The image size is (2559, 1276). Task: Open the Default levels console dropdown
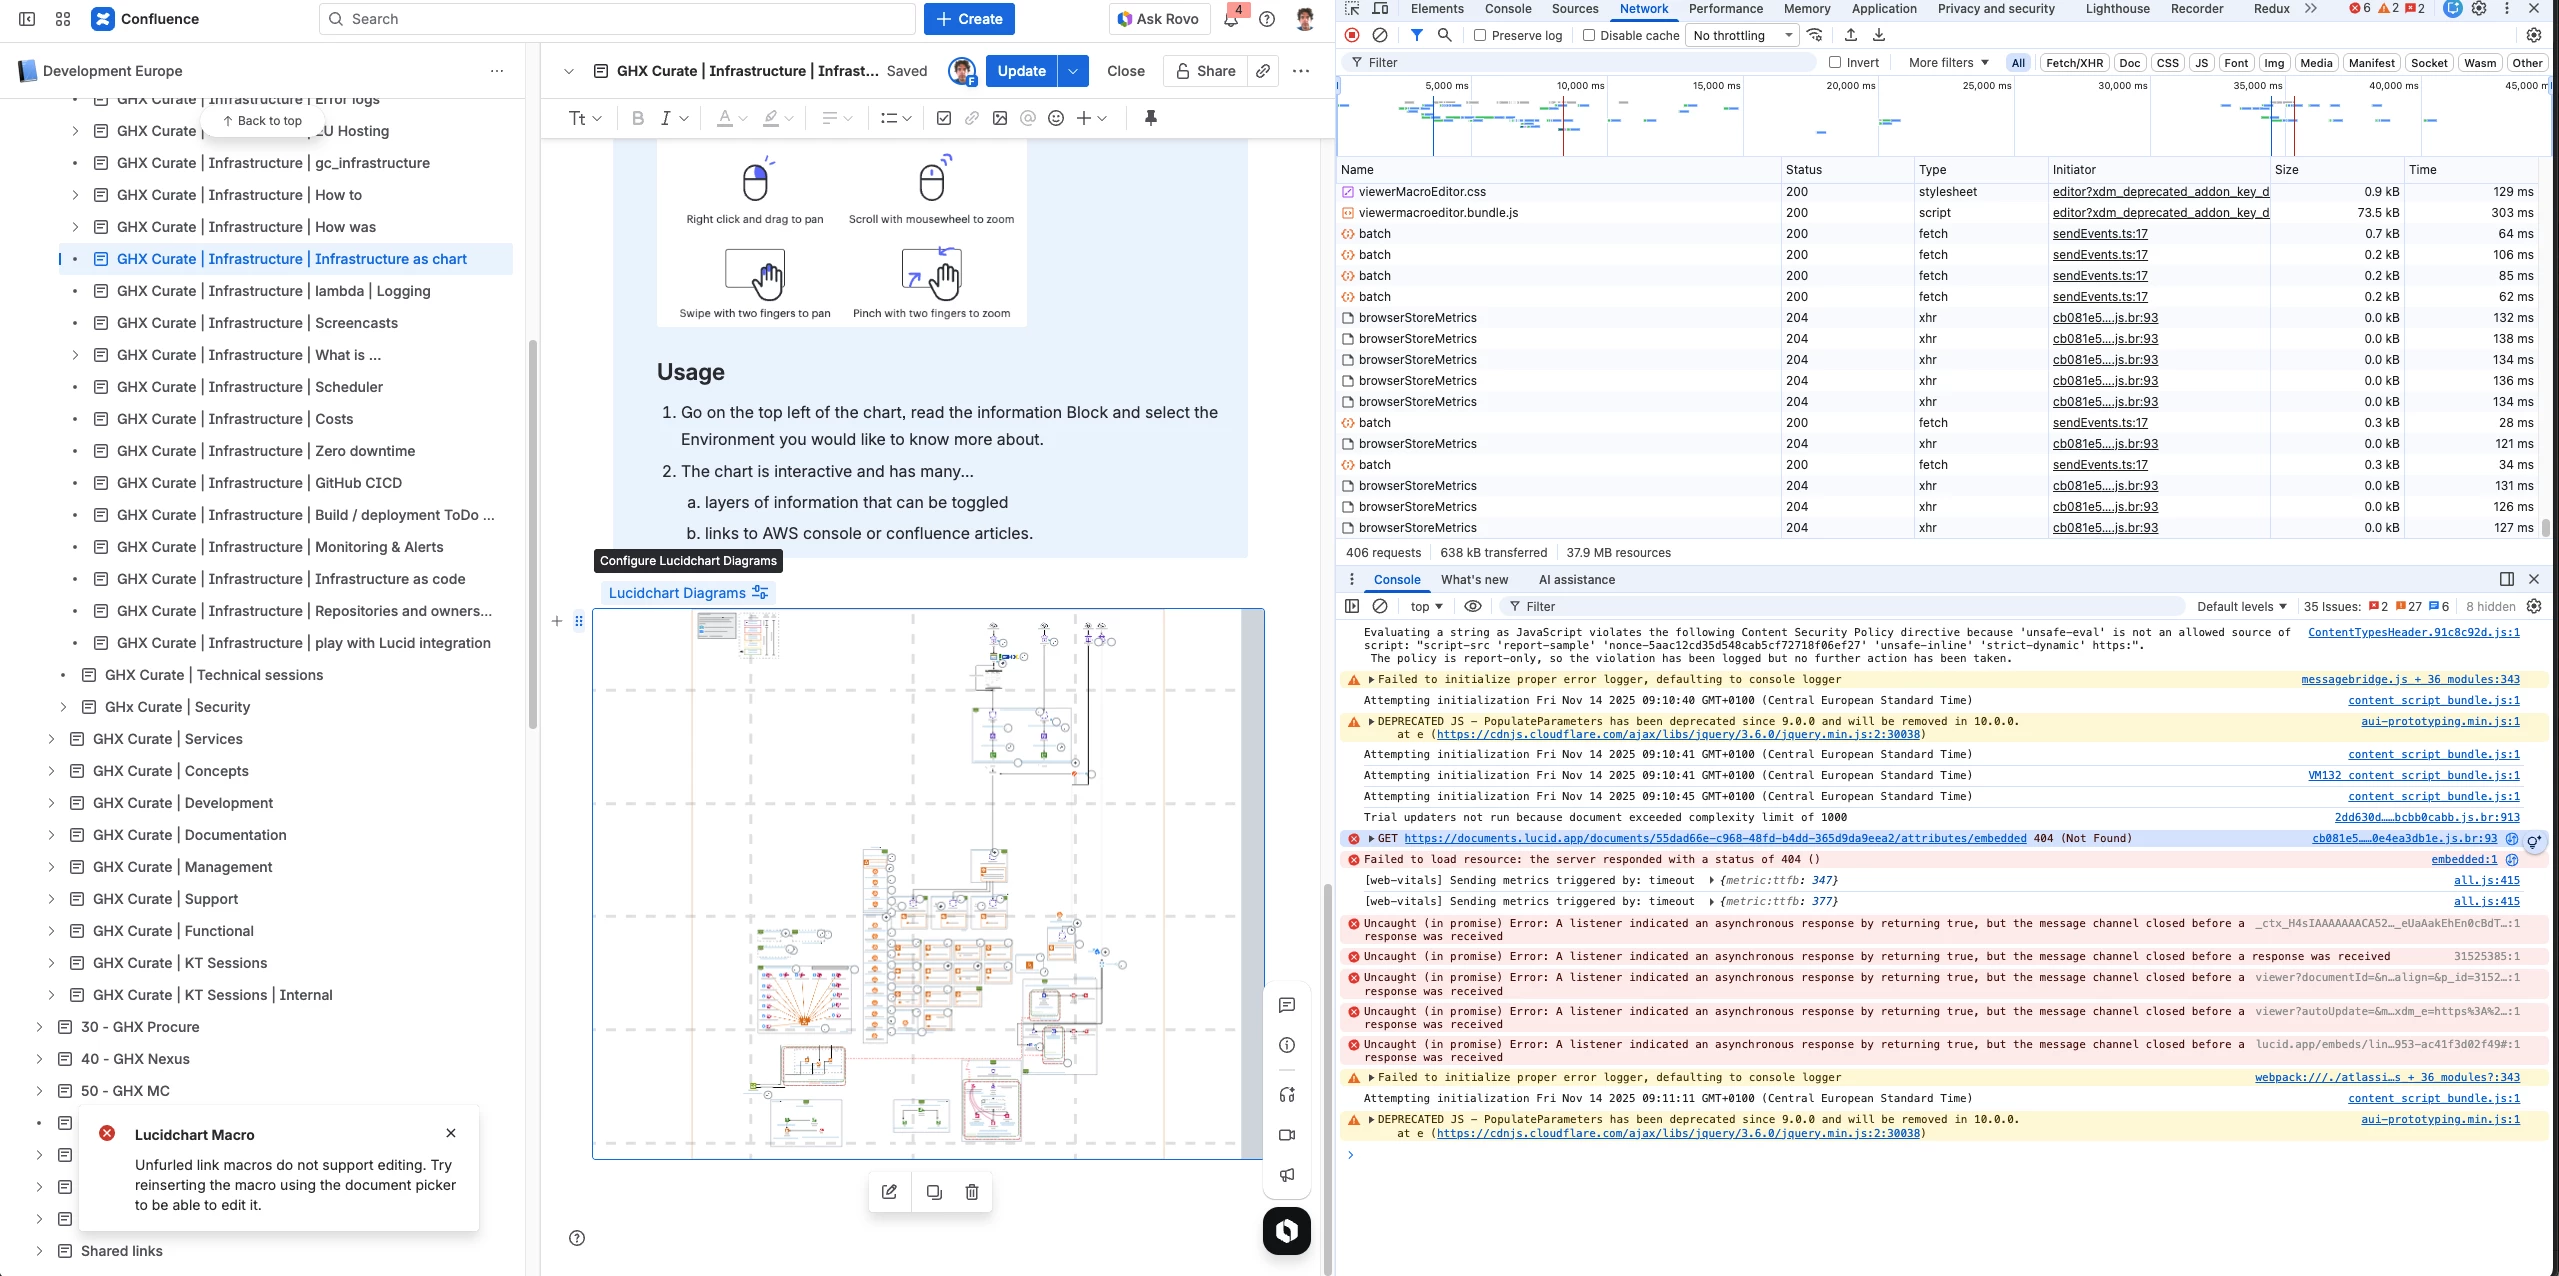tap(2241, 606)
